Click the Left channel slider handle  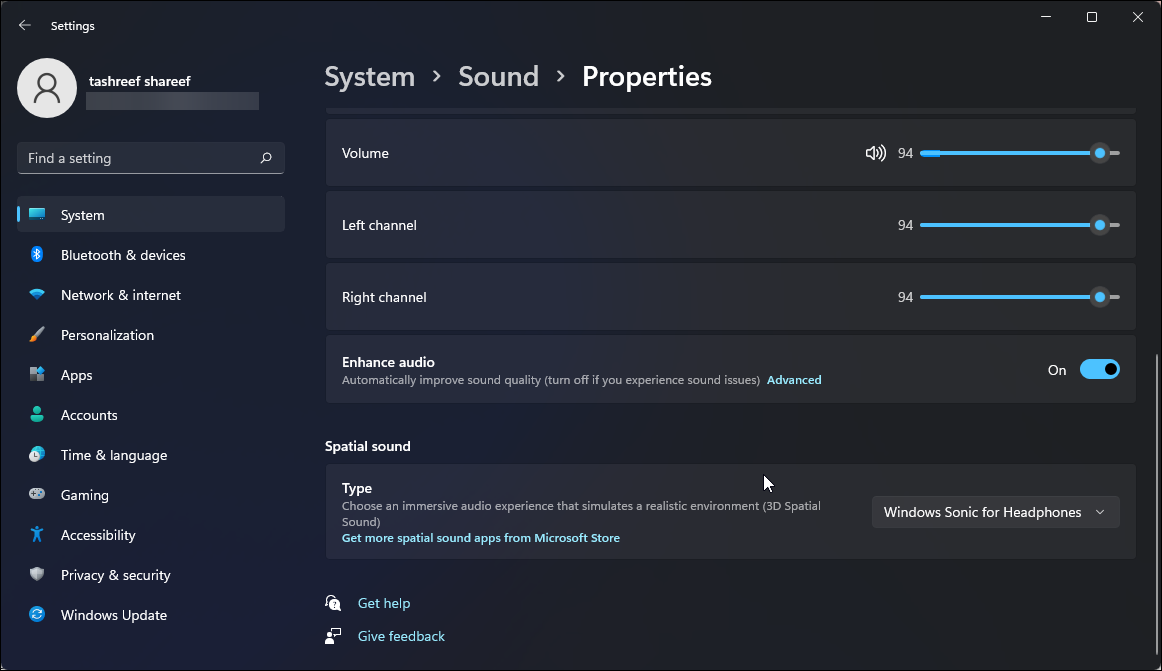(1100, 225)
